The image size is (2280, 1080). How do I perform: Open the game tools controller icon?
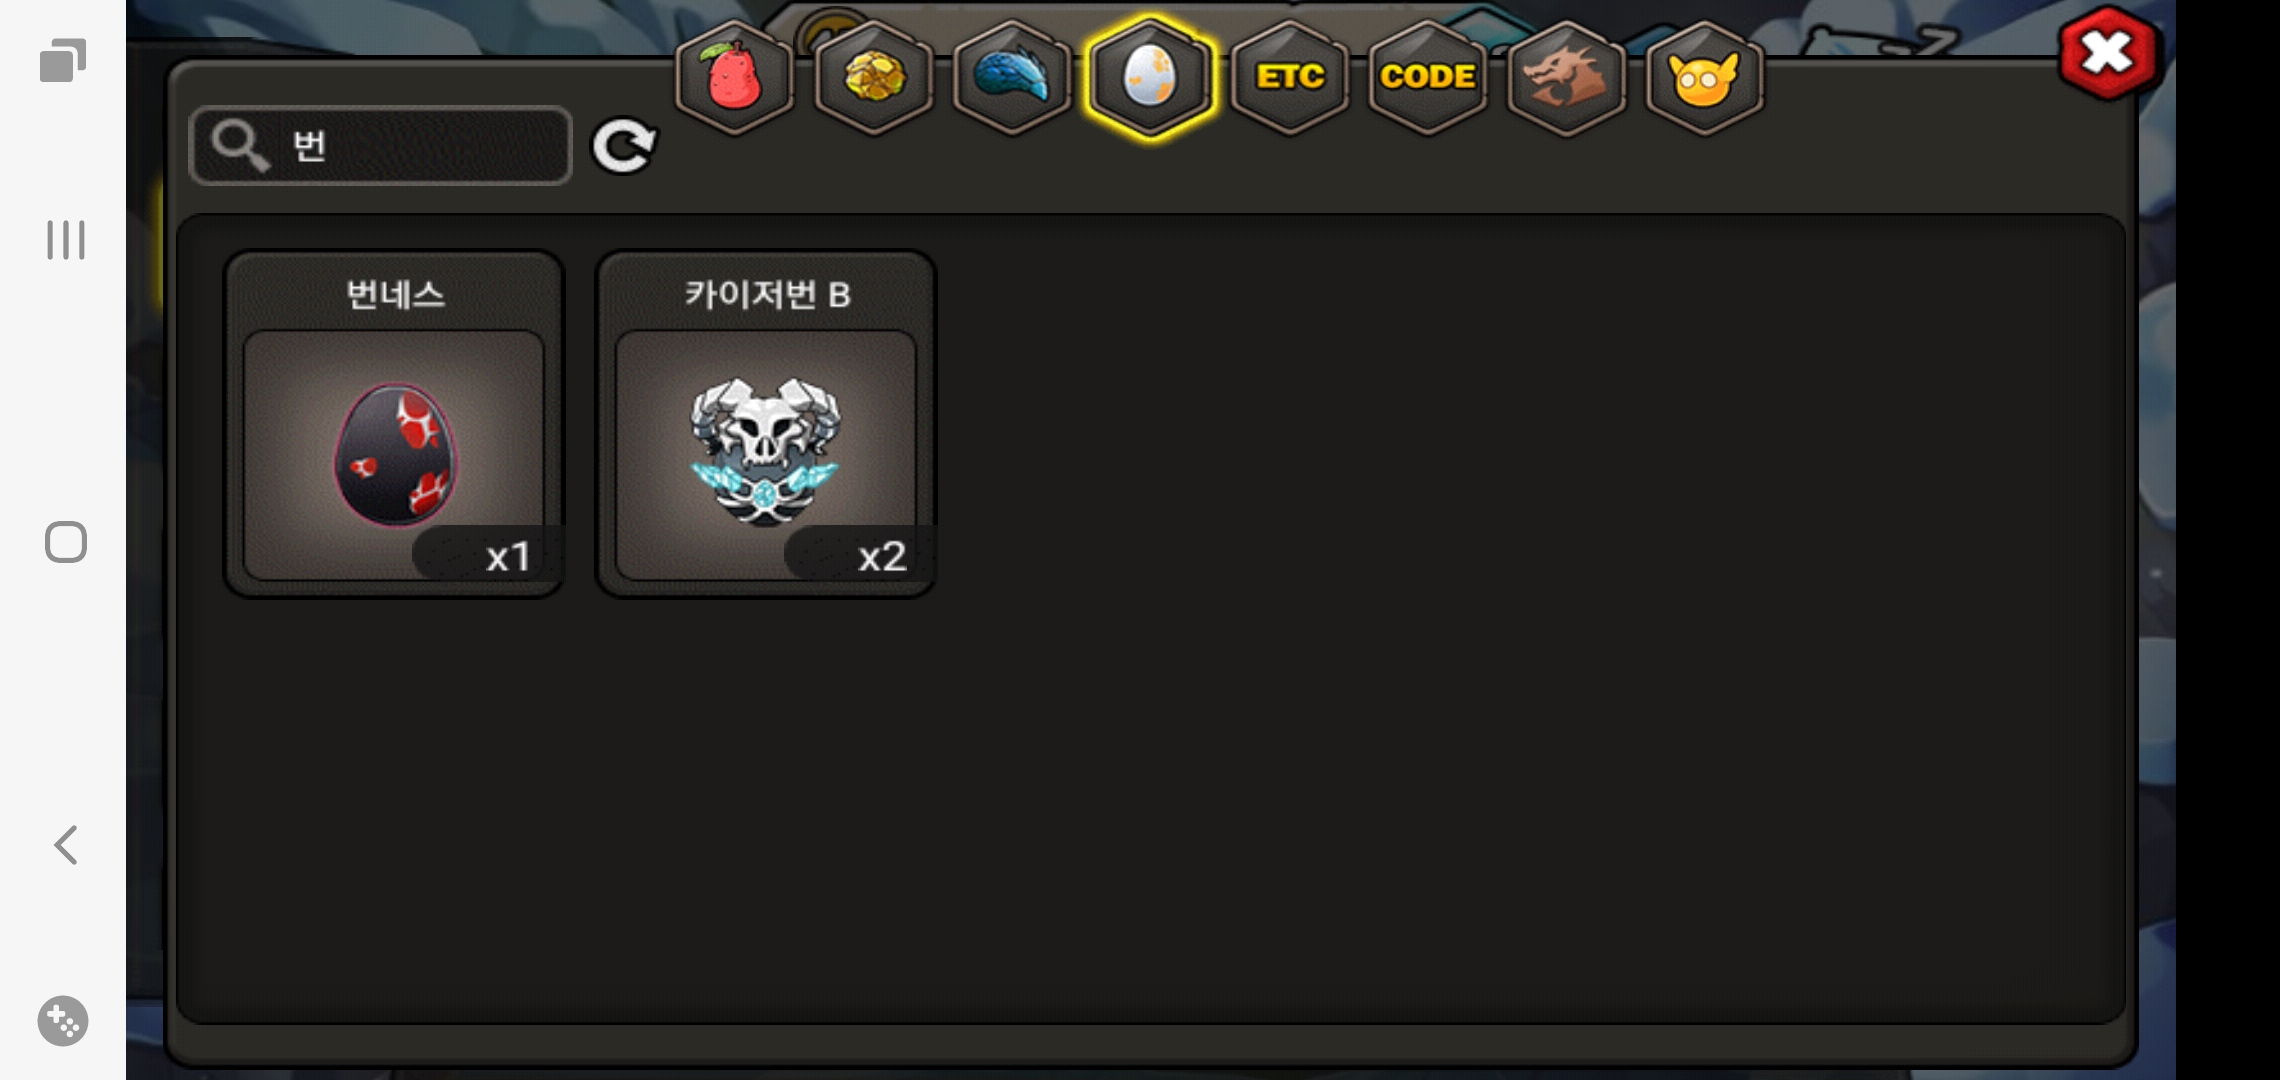pyautogui.click(x=63, y=1021)
